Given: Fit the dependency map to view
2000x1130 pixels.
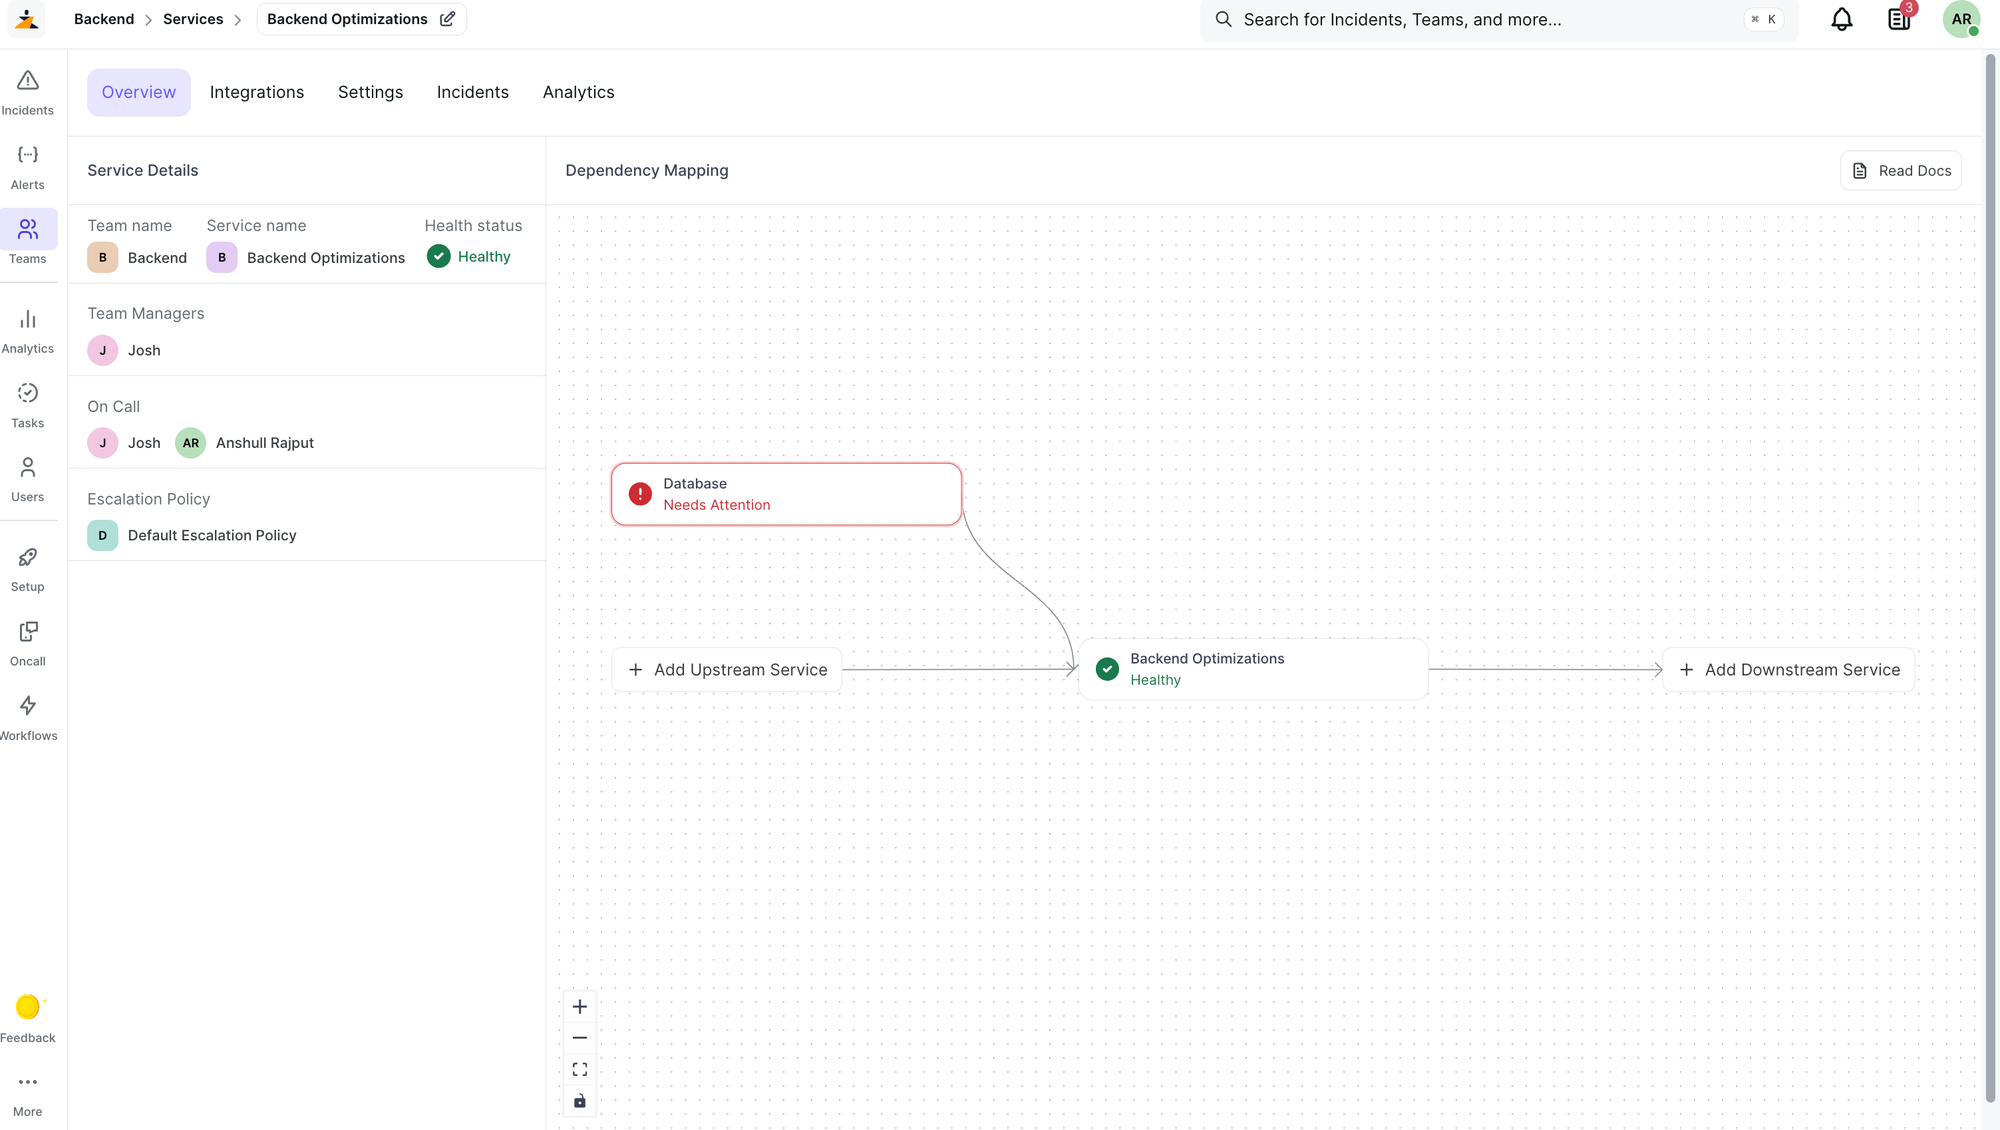Looking at the screenshot, I should (x=580, y=1070).
